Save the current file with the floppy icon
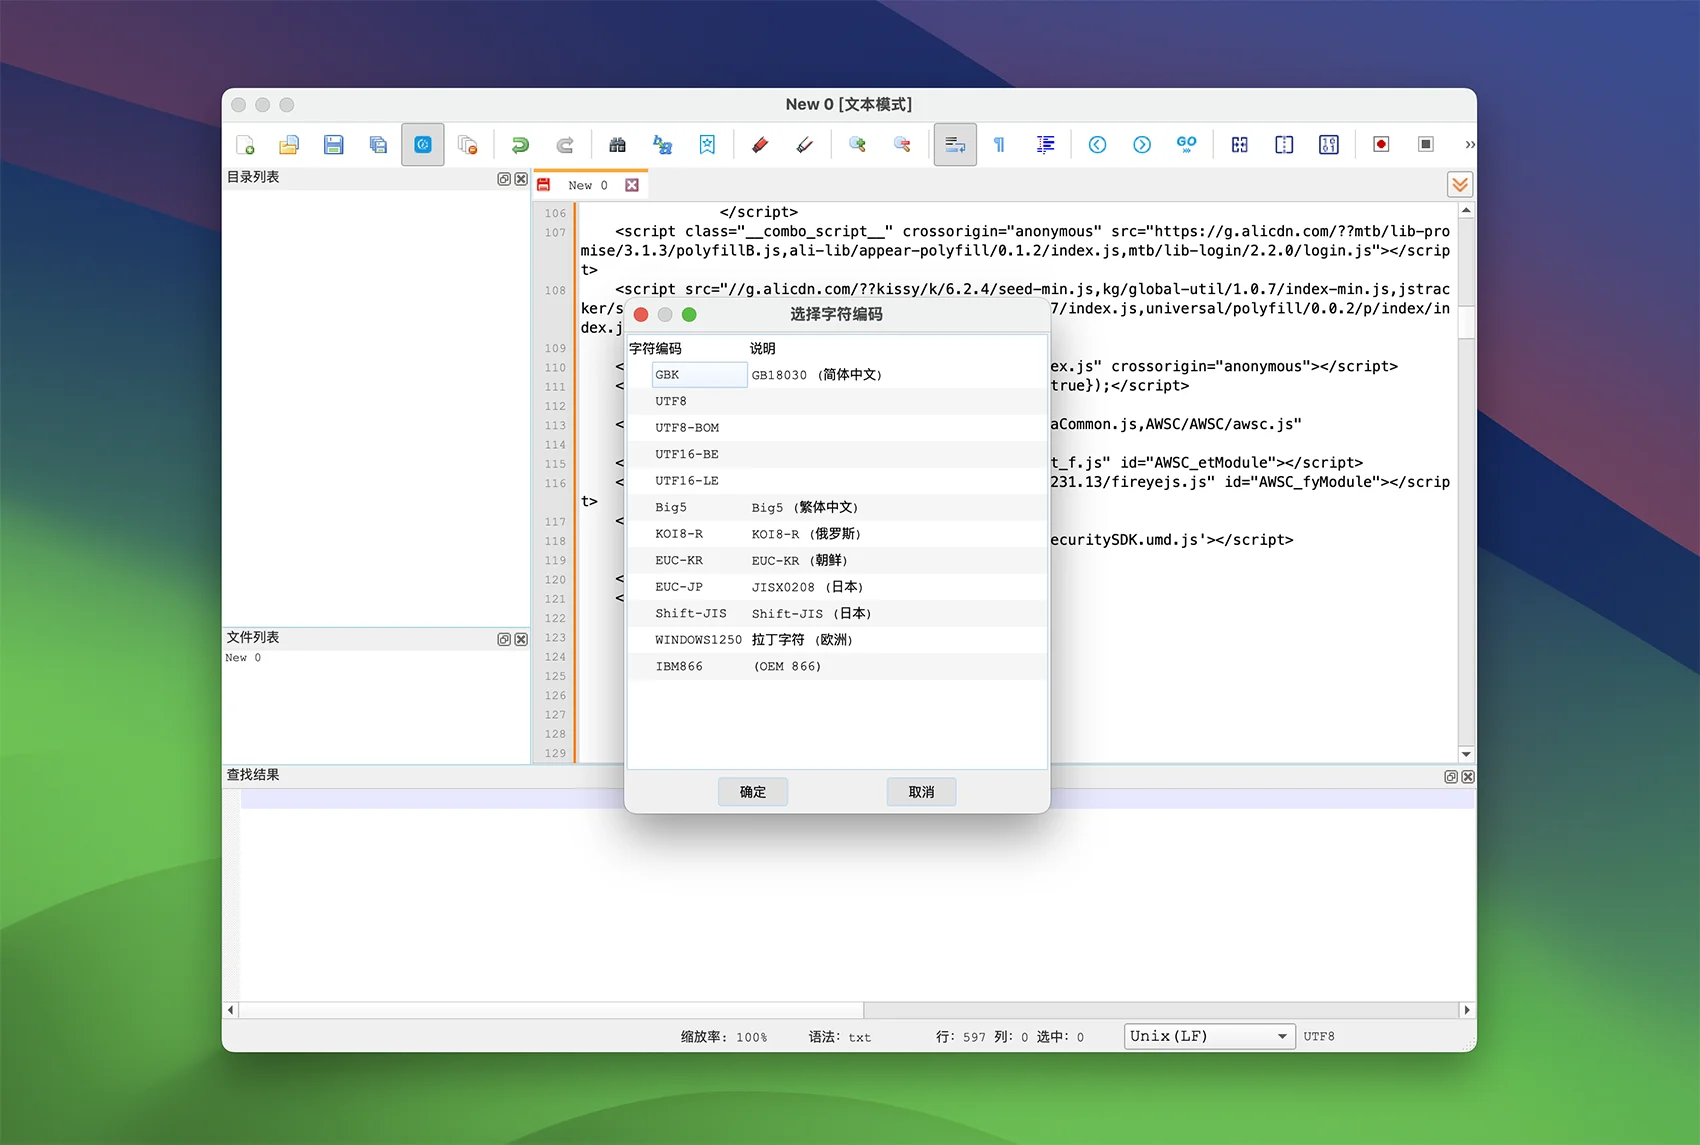 (x=334, y=145)
